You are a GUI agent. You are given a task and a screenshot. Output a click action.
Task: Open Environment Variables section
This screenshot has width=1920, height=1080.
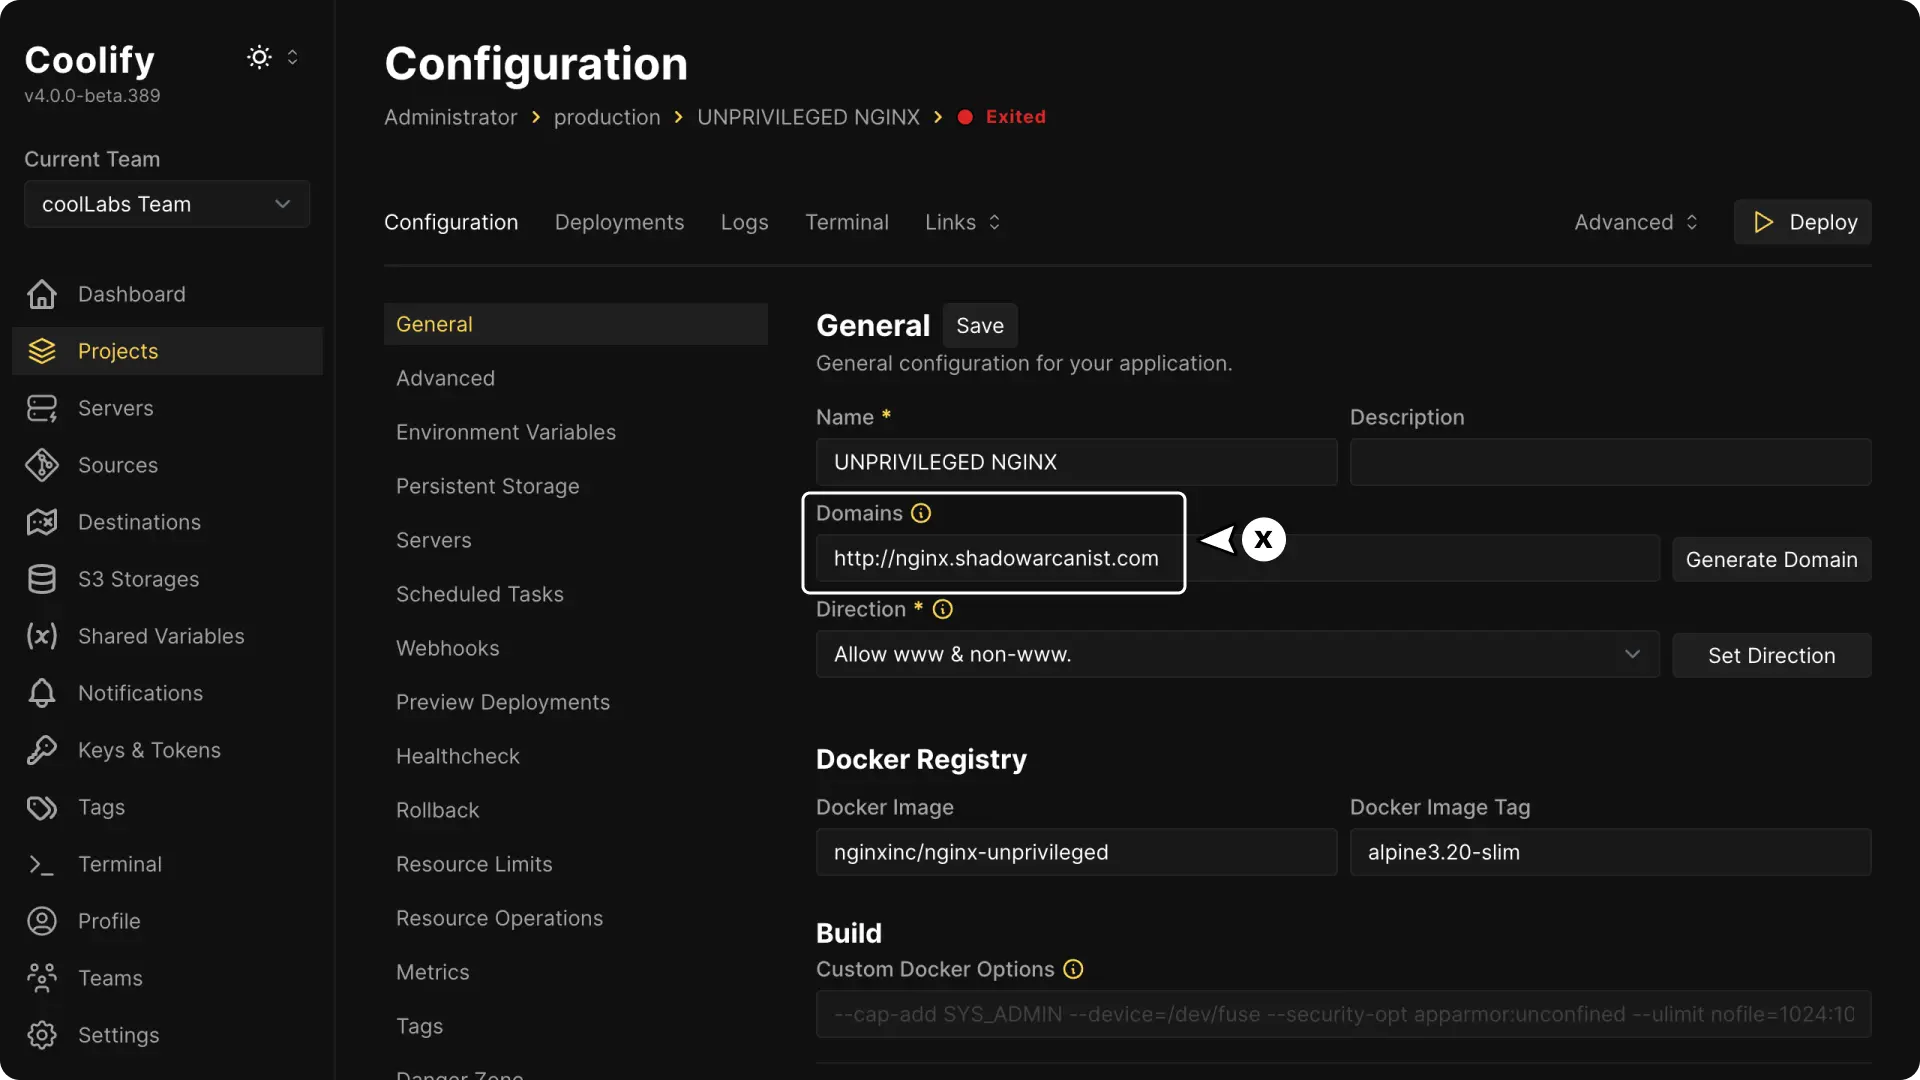[506, 432]
